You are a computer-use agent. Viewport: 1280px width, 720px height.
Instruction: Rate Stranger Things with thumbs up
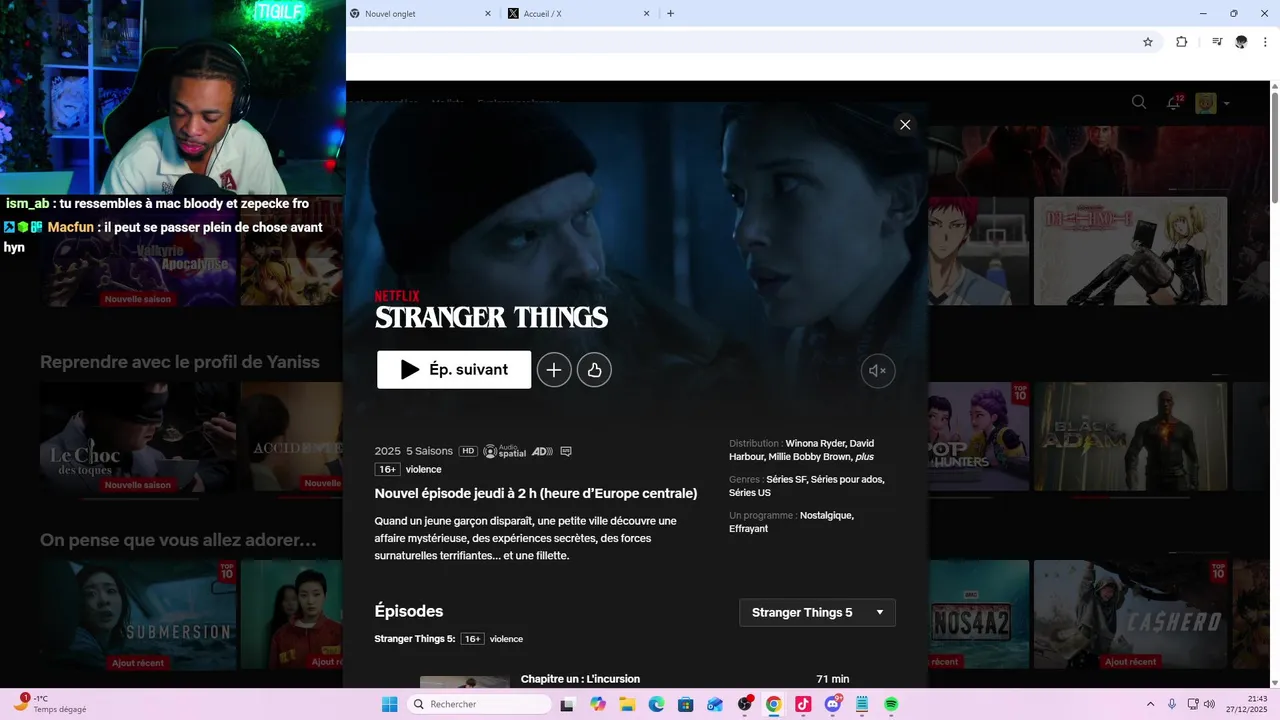click(x=594, y=370)
